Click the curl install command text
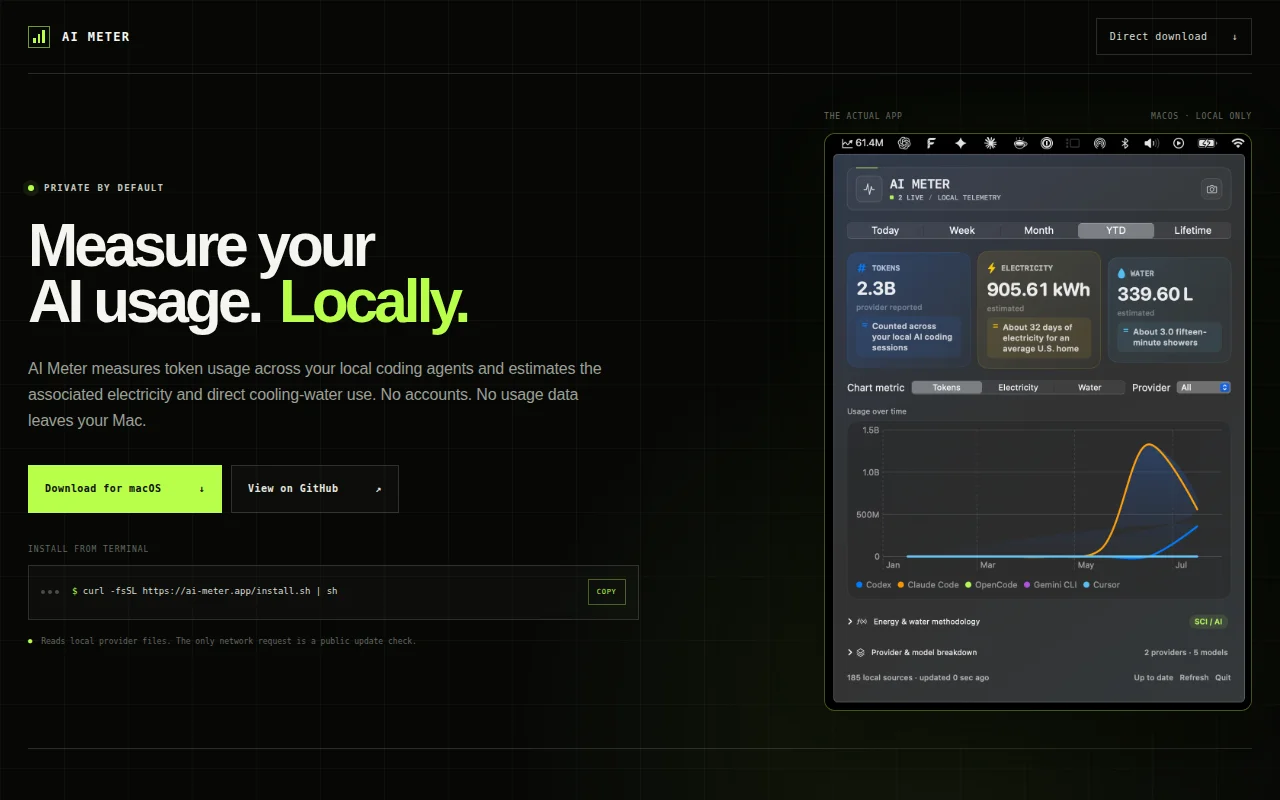Viewport: 1280px width, 800px height. 205,591
